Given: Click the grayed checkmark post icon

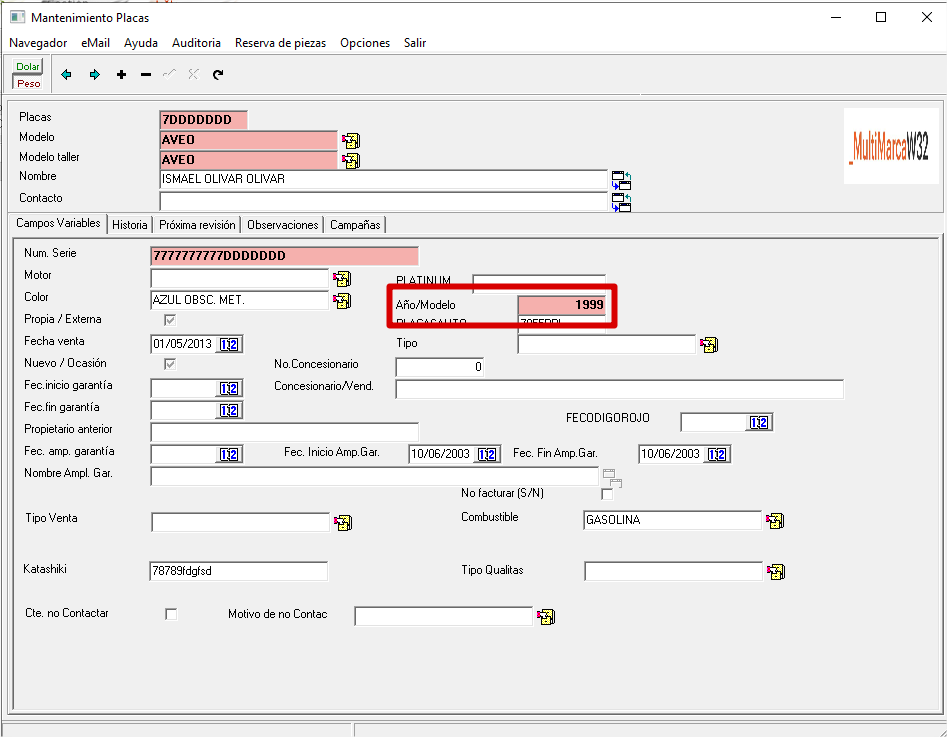Looking at the screenshot, I should (169, 74).
